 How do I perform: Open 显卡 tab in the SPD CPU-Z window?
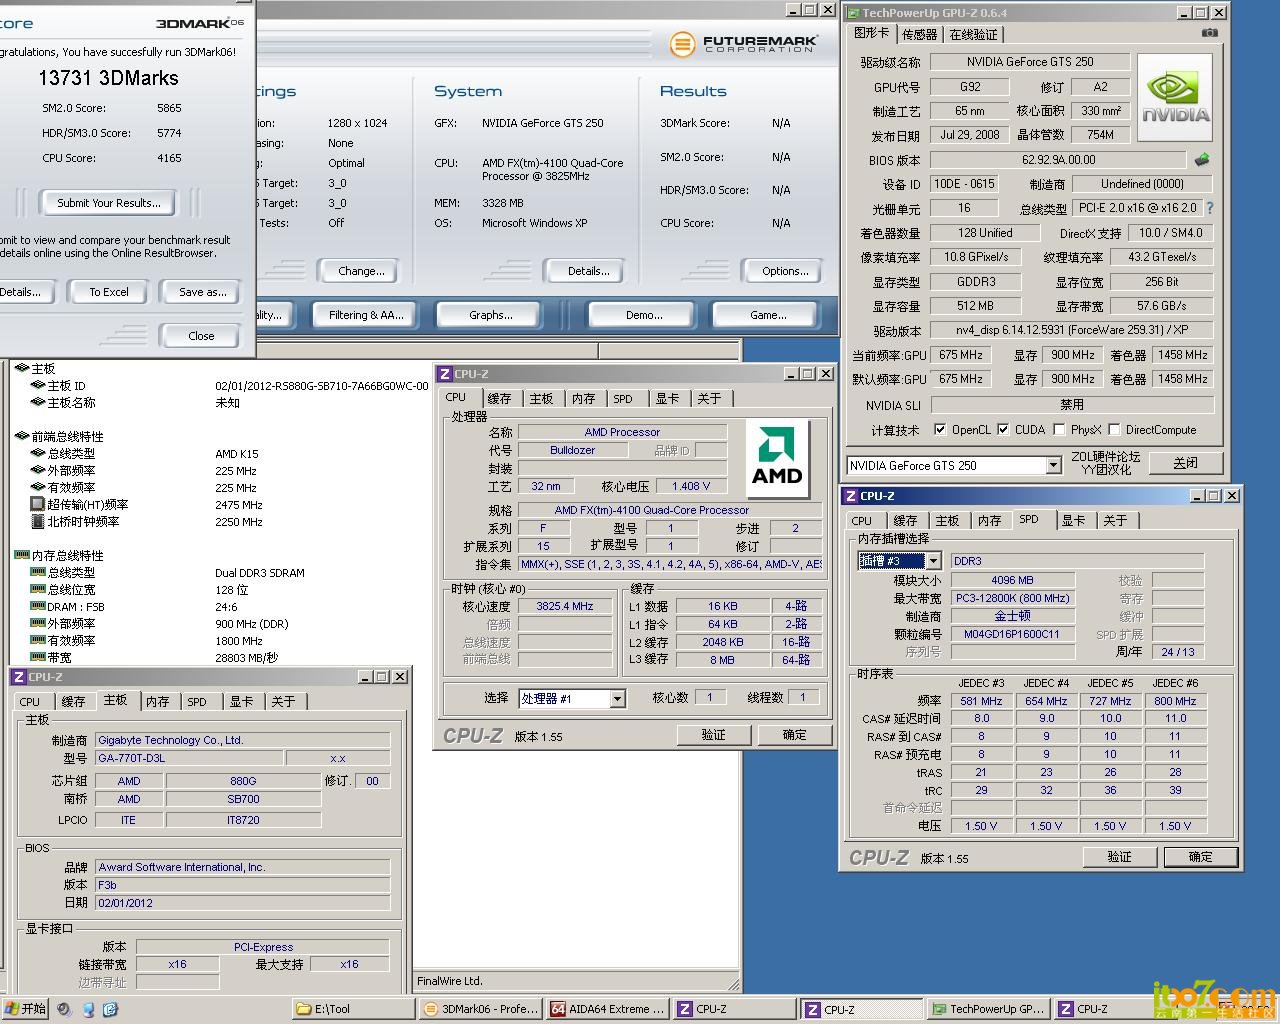point(1073,520)
